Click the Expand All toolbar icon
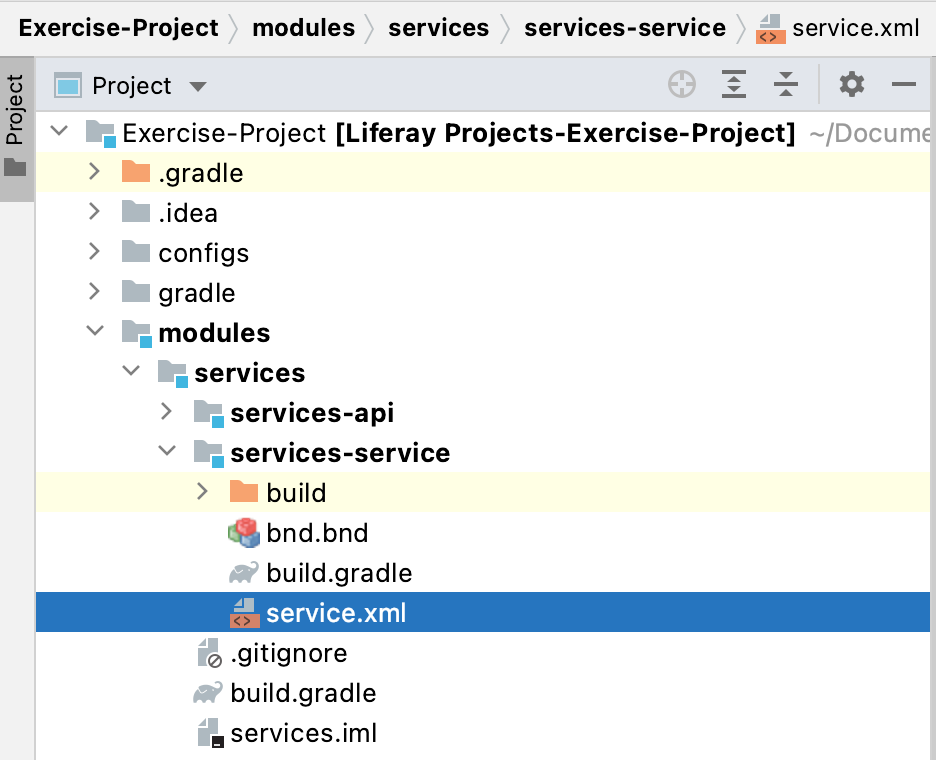Image resolution: width=936 pixels, height=760 pixels. click(734, 84)
